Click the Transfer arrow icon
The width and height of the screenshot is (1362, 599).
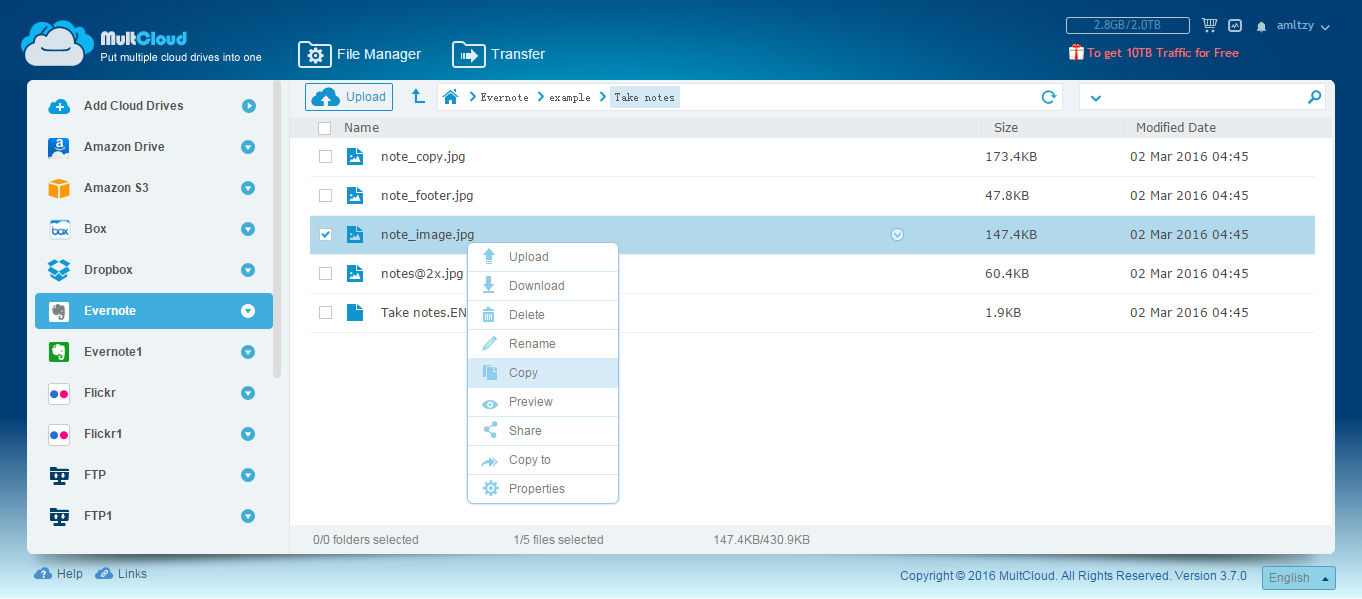coord(469,55)
